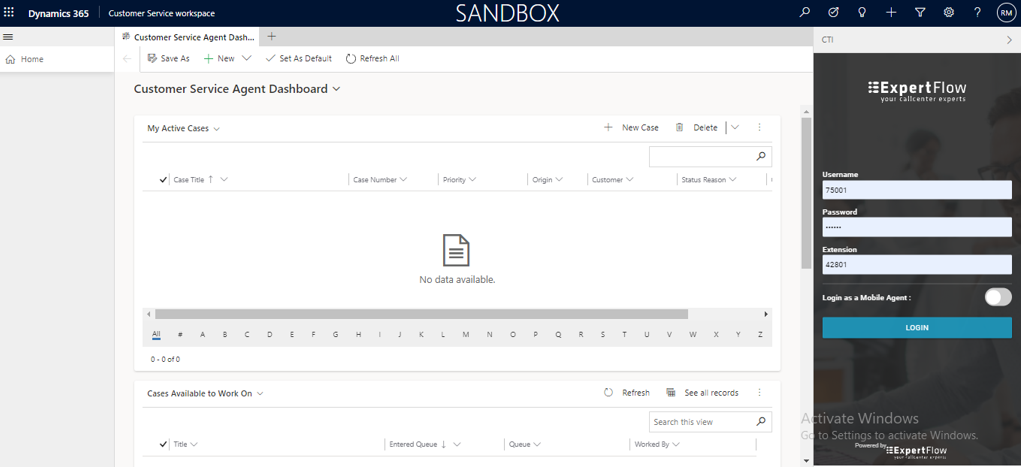The height and width of the screenshot is (471, 1026).
Task: Click the RM user avatar
Action: [x=1006, y=12]
